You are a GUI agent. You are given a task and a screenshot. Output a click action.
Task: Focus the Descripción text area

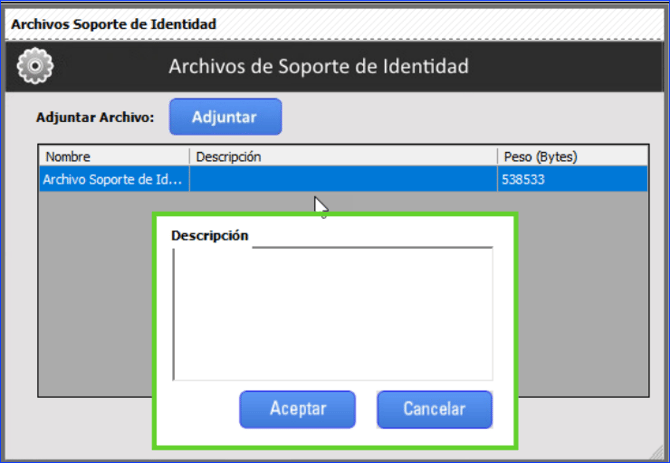333,313
